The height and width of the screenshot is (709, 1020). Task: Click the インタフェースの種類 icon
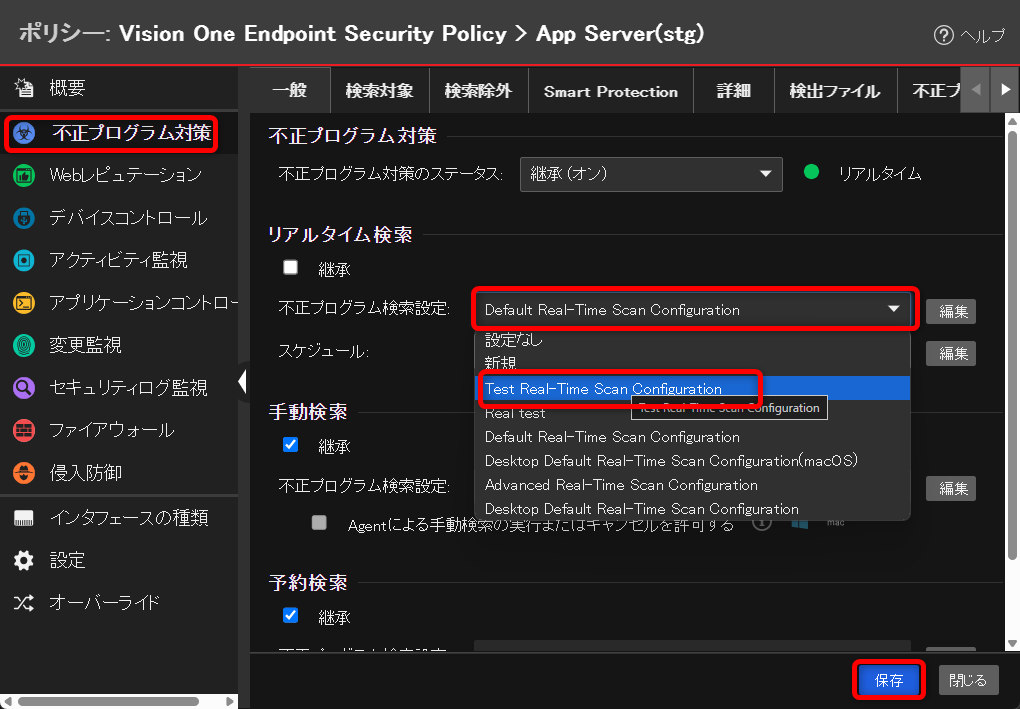point(24,518)
